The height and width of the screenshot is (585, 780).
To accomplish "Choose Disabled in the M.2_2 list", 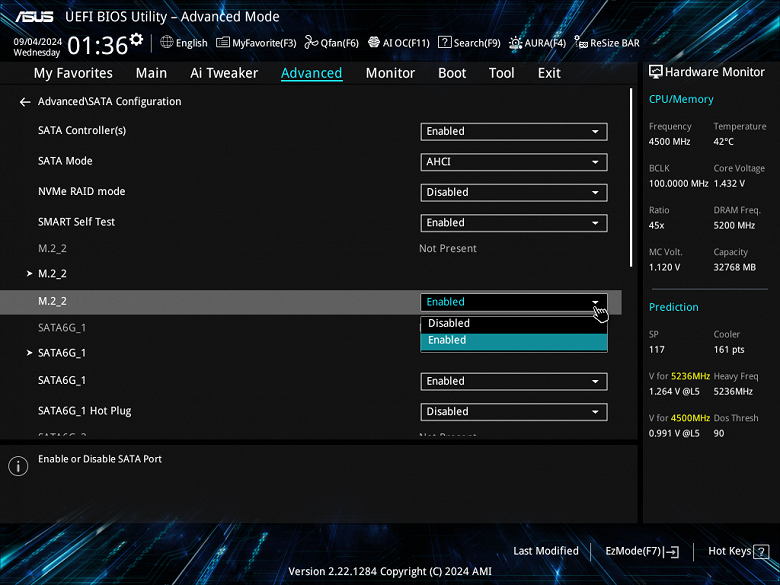I will pyautogui.click(x=514, y=323).
